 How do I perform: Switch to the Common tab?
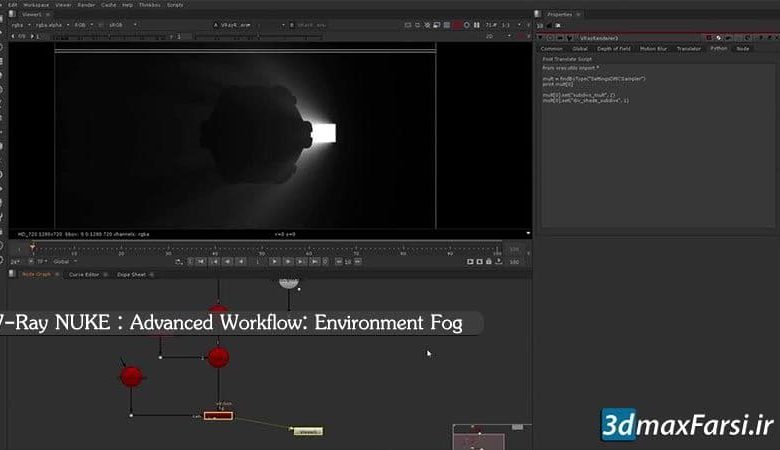click(x=551, y=49)
